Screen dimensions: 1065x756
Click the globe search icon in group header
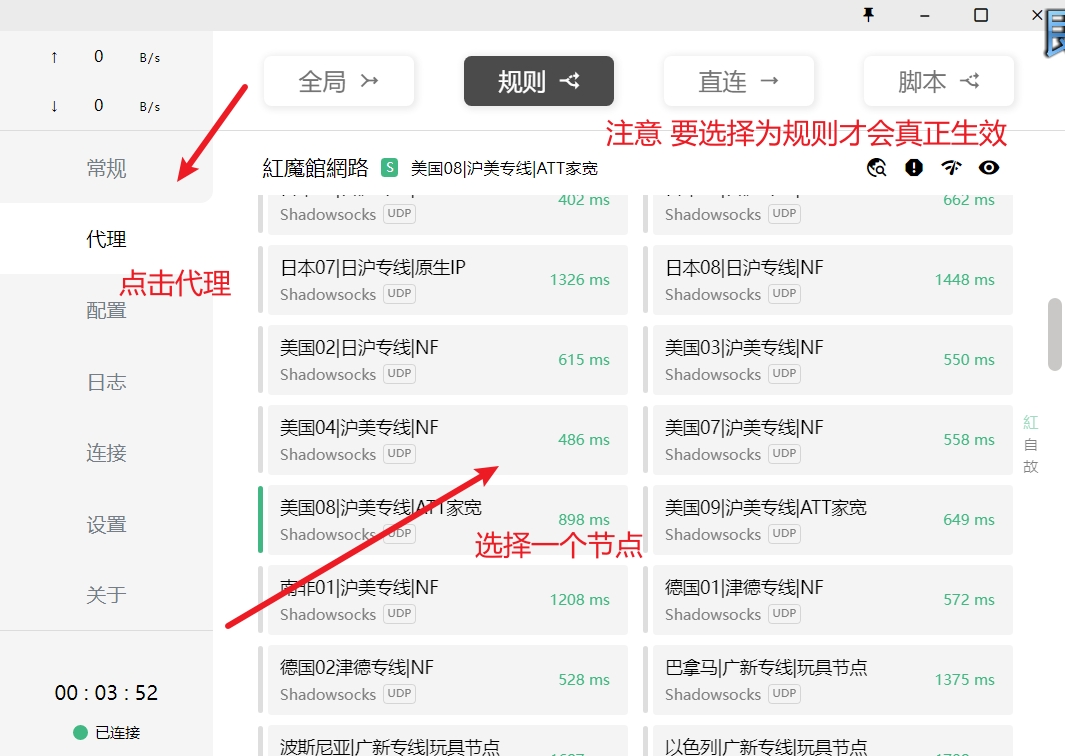coord(877,168)
